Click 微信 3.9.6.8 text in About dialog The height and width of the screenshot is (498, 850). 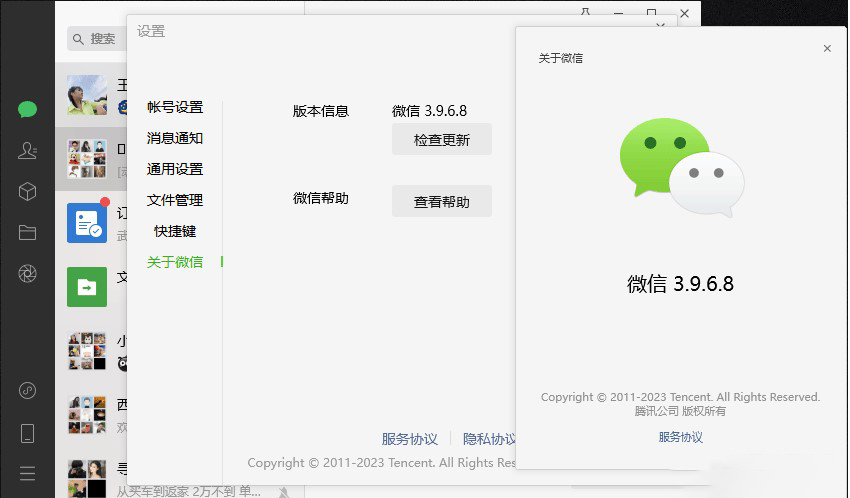point(680,284)
